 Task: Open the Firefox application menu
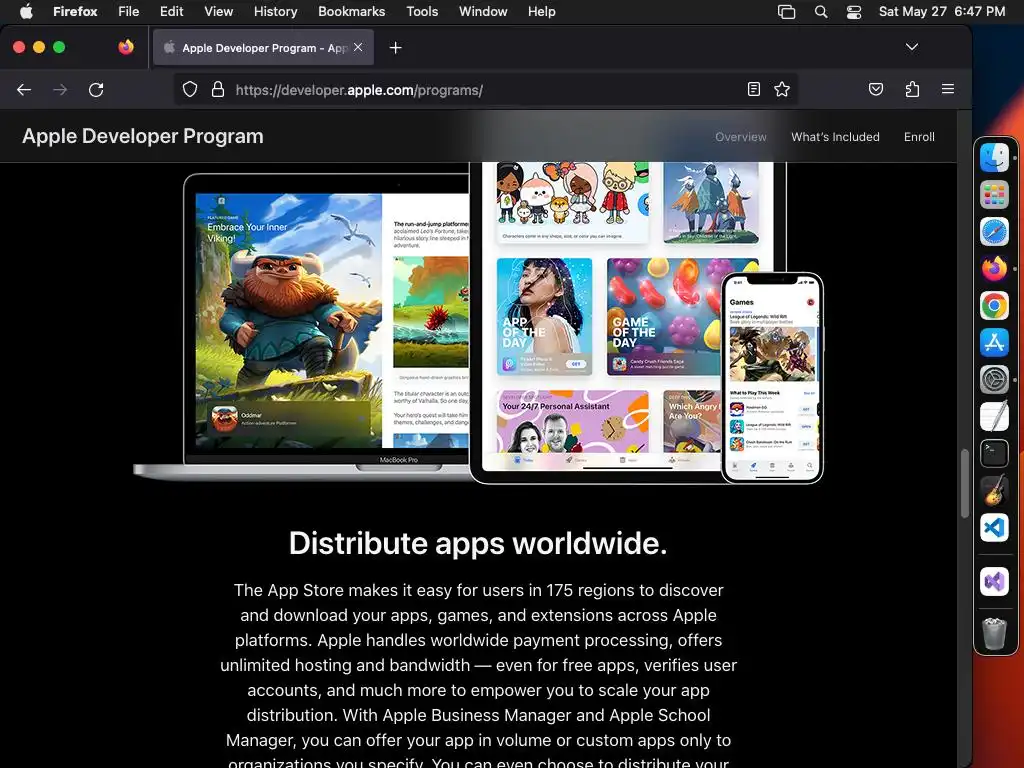(75, 11)
